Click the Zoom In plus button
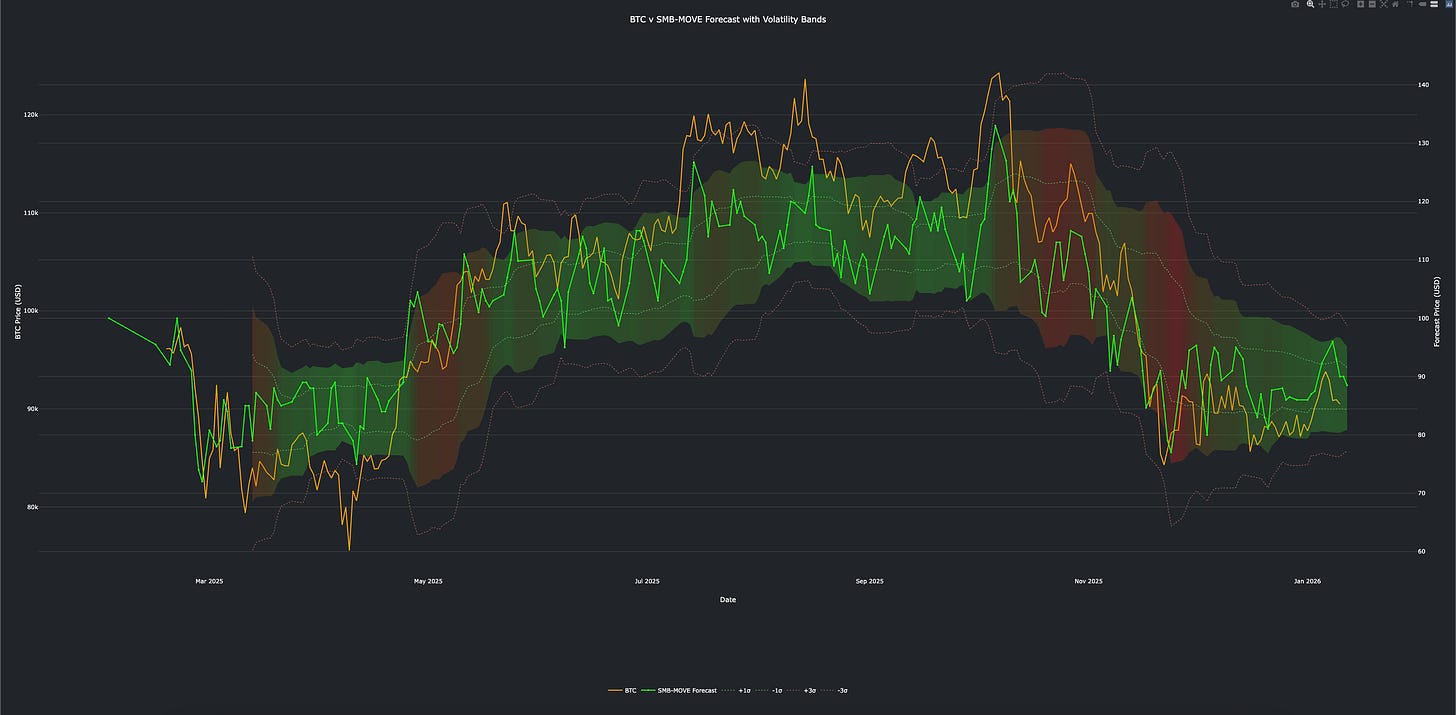 click(x=1361, y=4)
